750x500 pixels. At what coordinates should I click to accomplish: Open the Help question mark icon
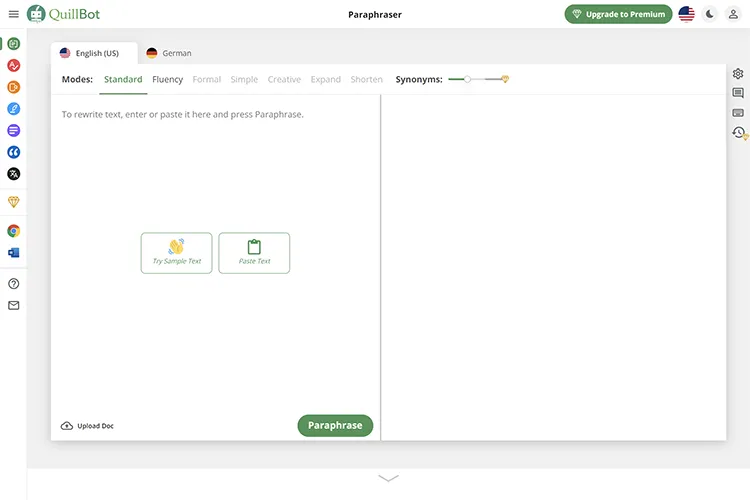[13, 284]
